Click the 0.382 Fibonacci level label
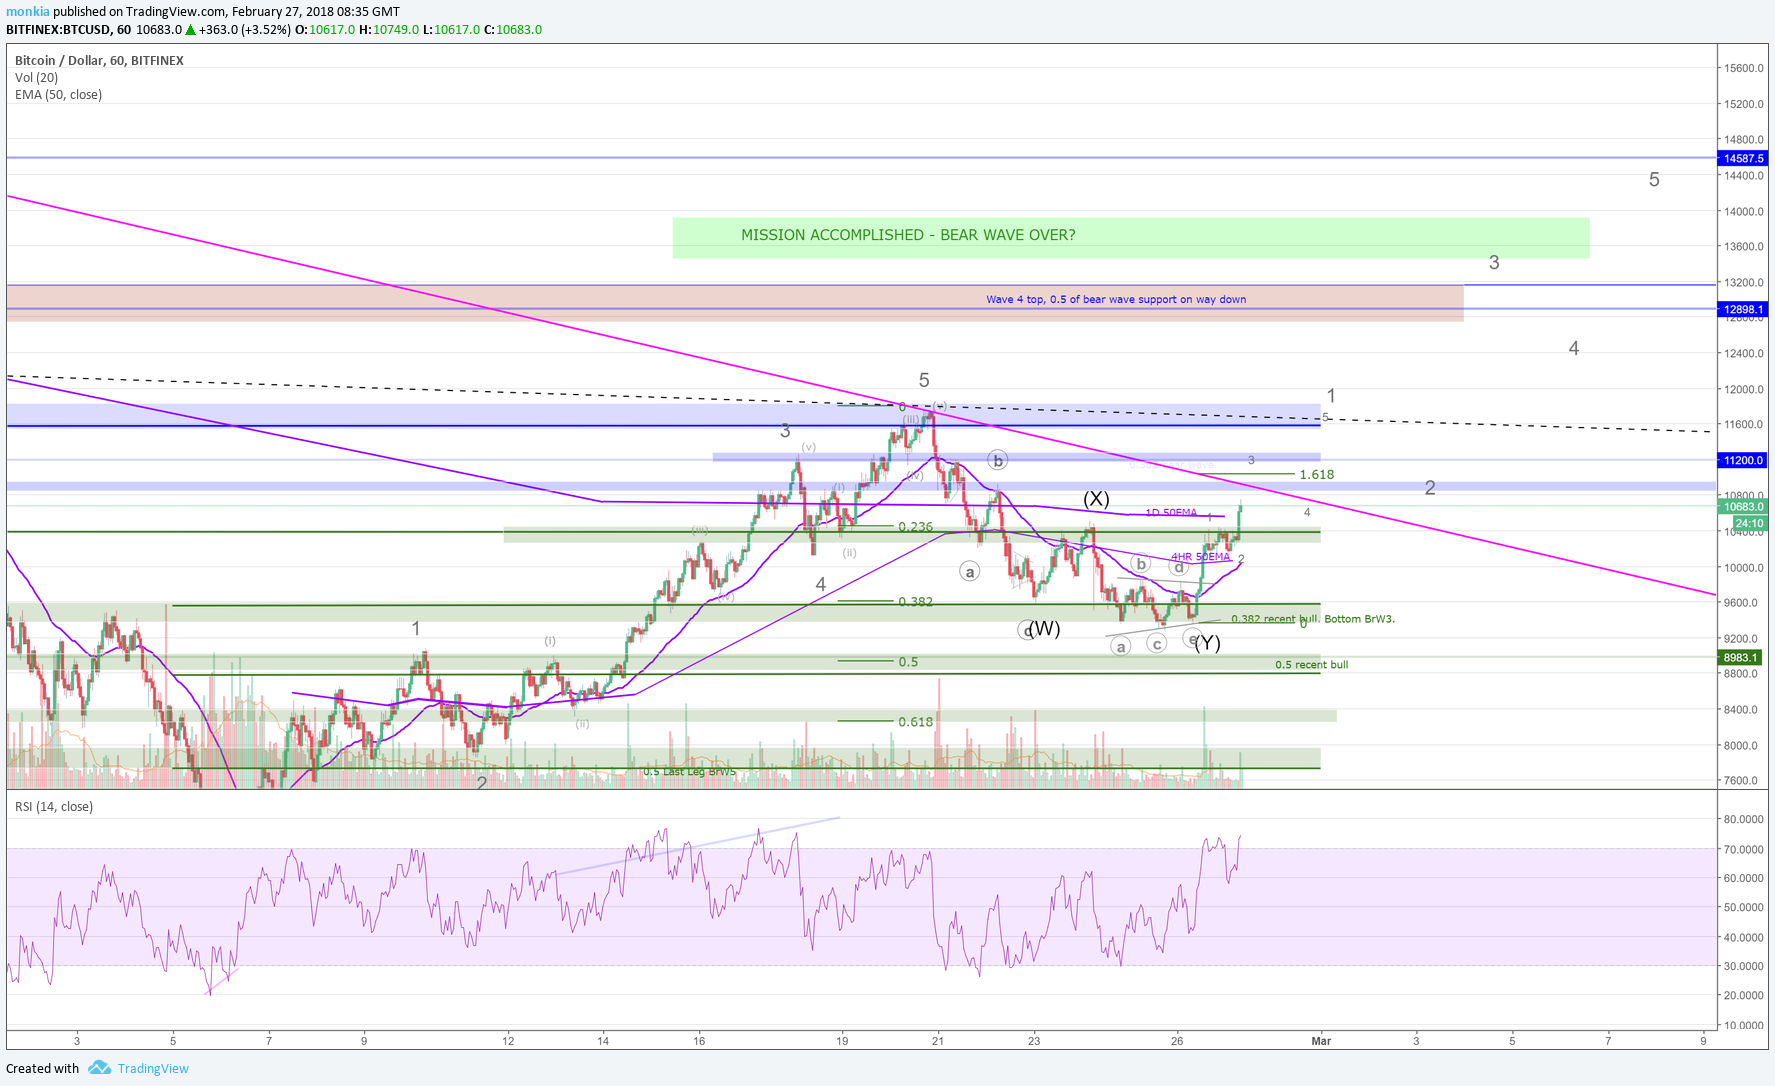The height and width of the screenshot is (1086, 1775). (915, 602)
